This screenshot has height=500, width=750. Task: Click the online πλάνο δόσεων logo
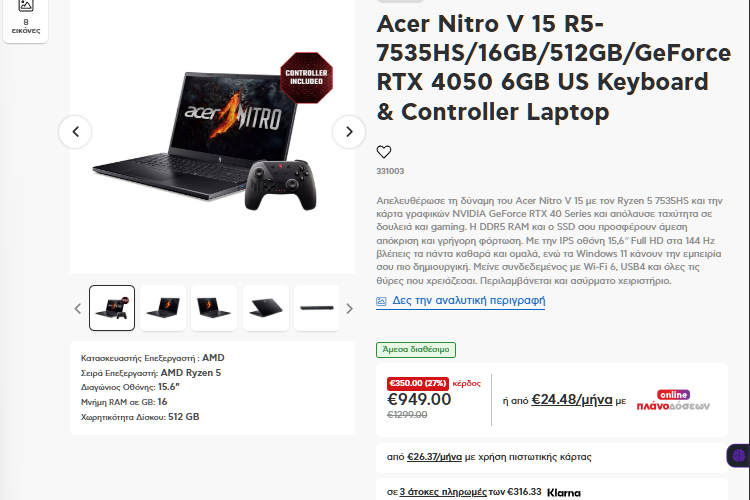point(673,400)
